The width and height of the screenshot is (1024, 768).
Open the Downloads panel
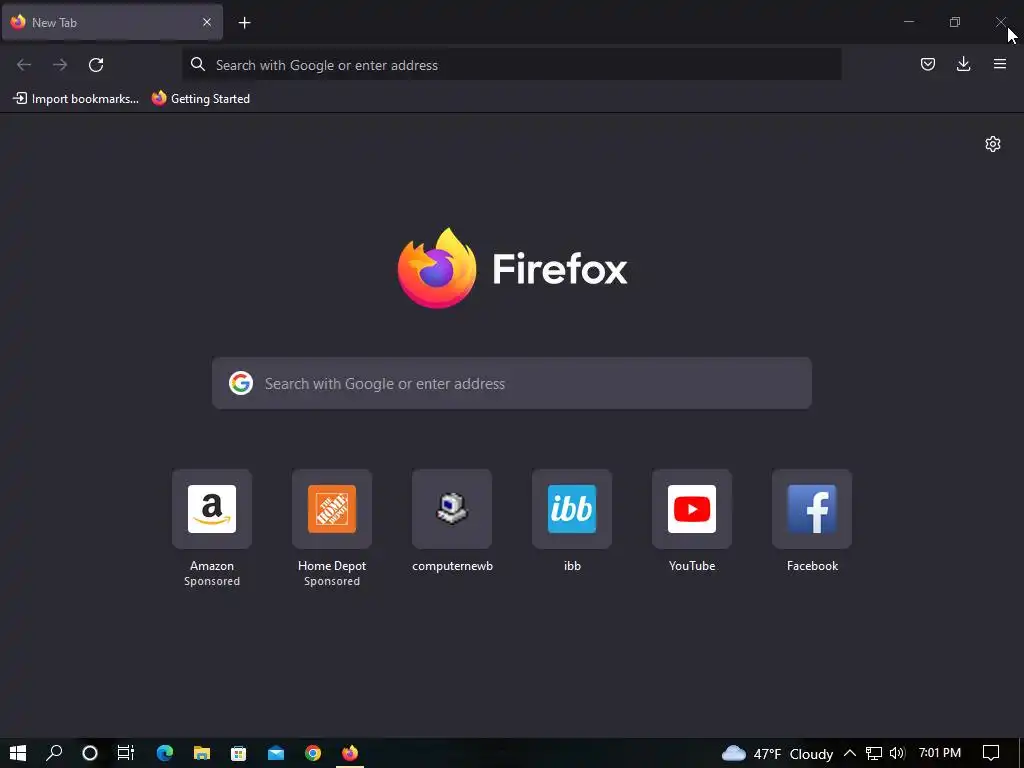[963, 64]
